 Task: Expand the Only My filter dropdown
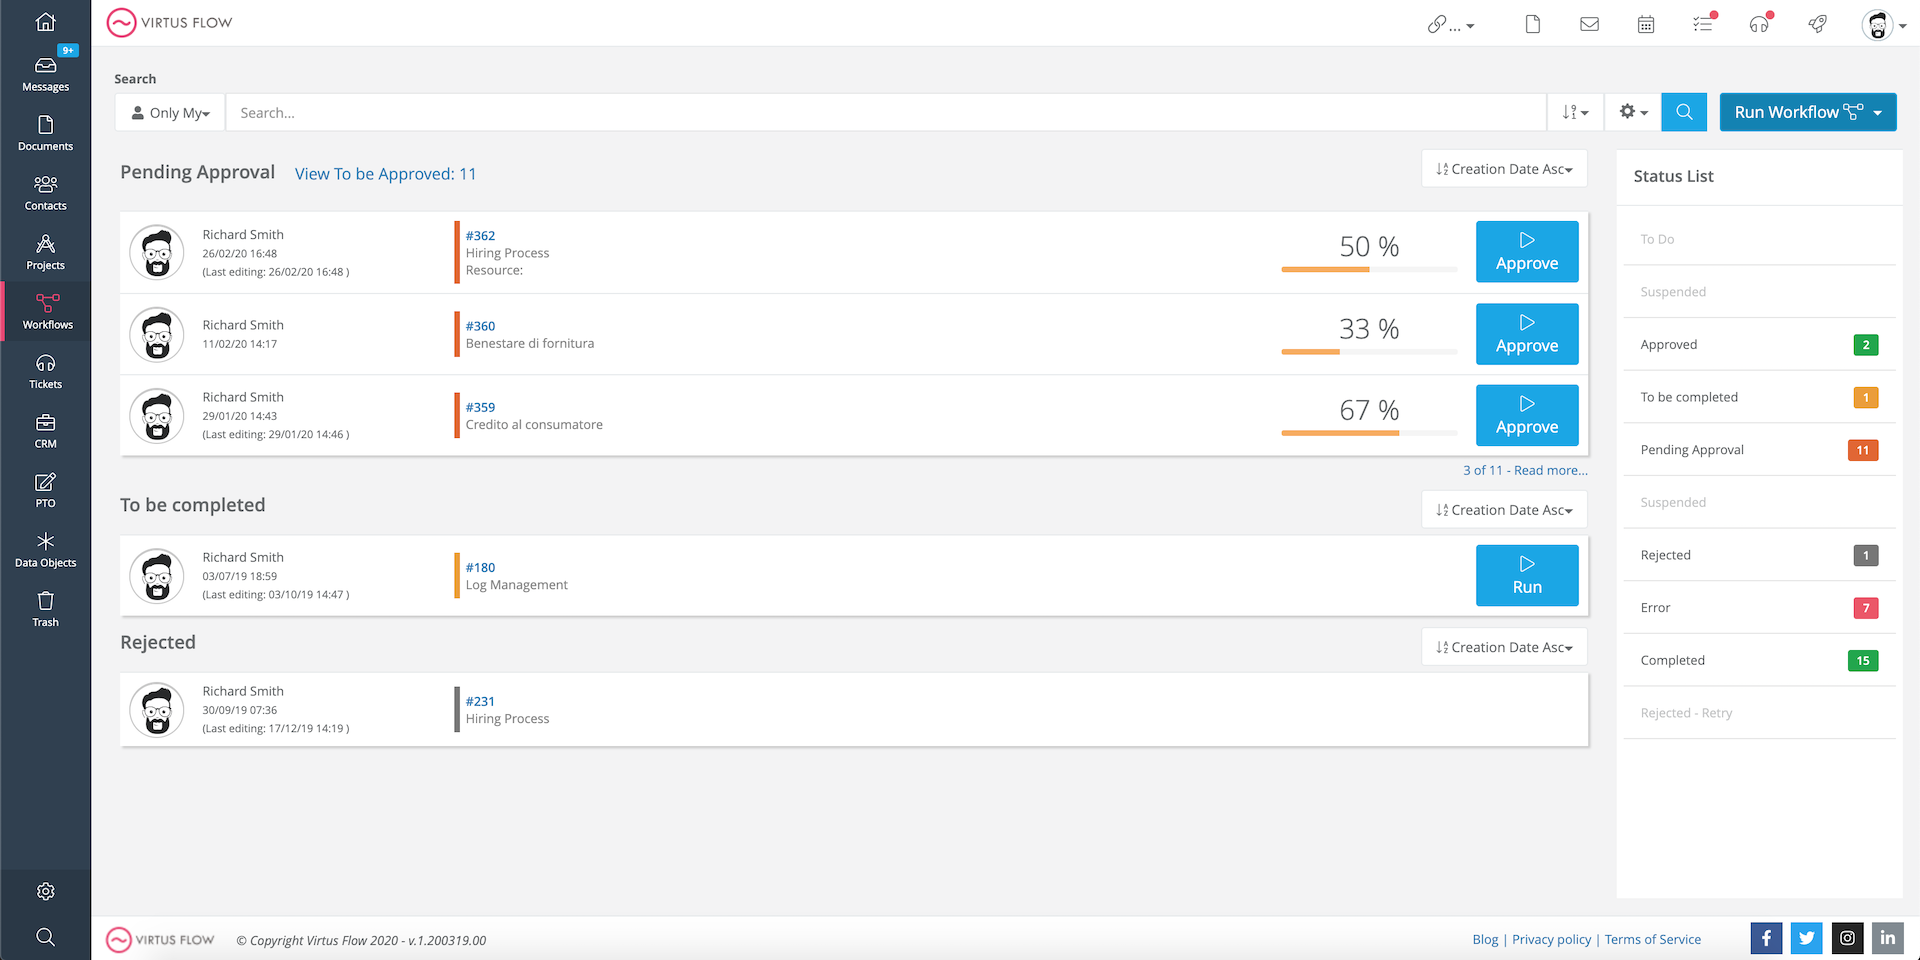(171, 112)
